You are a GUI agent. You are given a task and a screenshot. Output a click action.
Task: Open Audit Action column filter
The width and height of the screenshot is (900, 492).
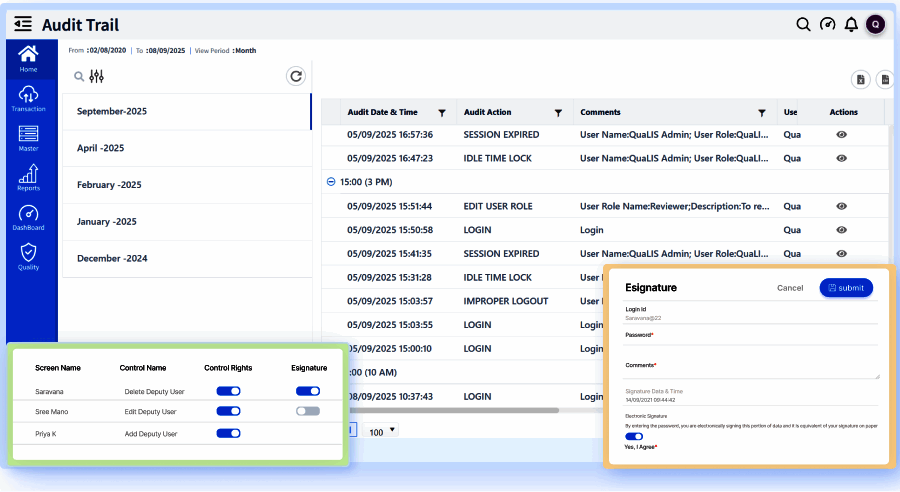[x=558, y=113]
